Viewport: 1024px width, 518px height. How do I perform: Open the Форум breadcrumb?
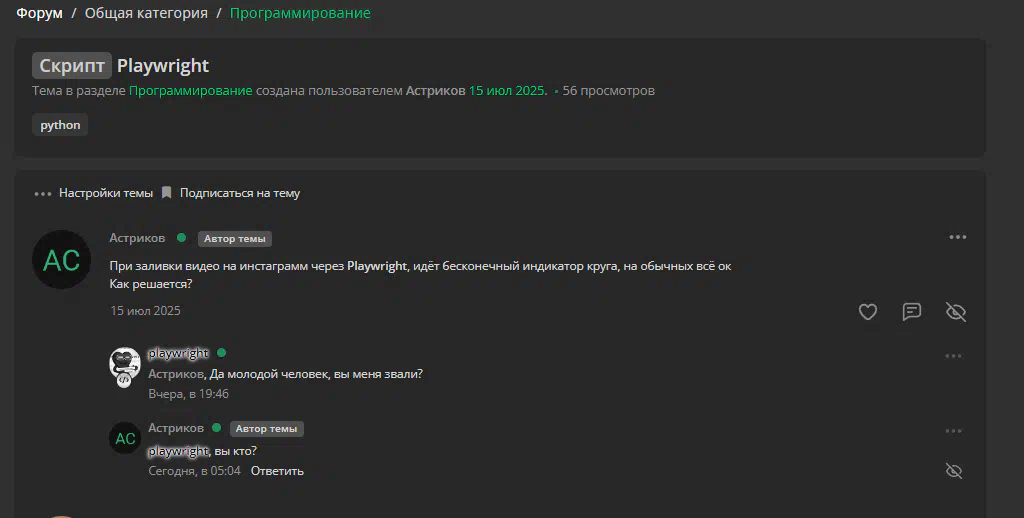point(39,13)
